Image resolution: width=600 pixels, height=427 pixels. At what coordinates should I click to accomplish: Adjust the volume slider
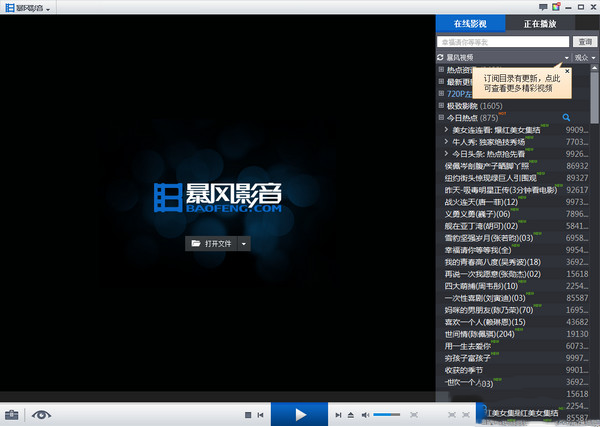[386, 415]
